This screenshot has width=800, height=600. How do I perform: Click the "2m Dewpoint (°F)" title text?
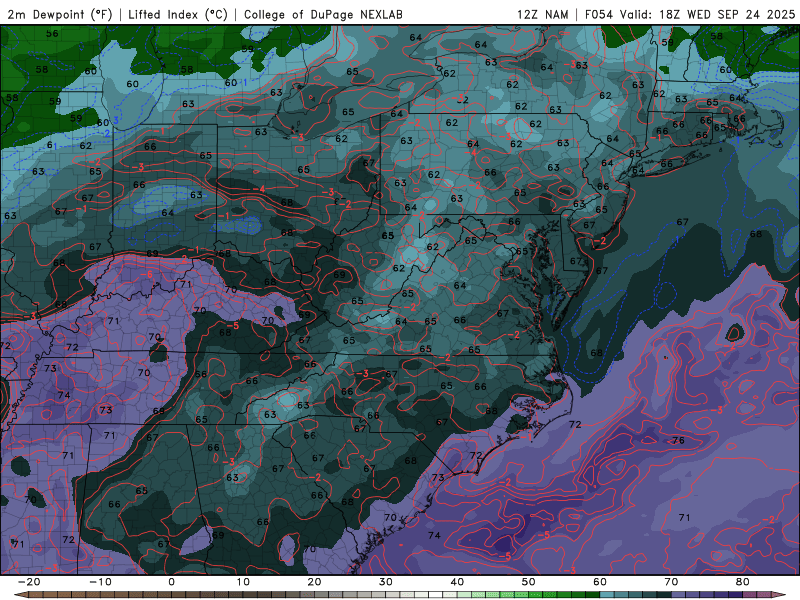click(59, 14)
